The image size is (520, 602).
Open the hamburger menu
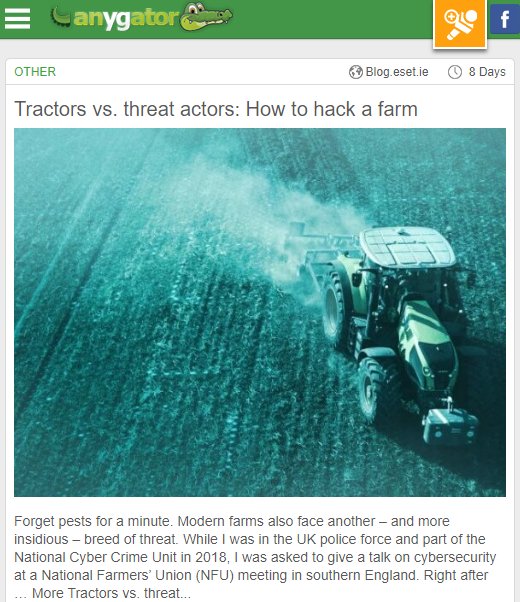click(17, 18)
